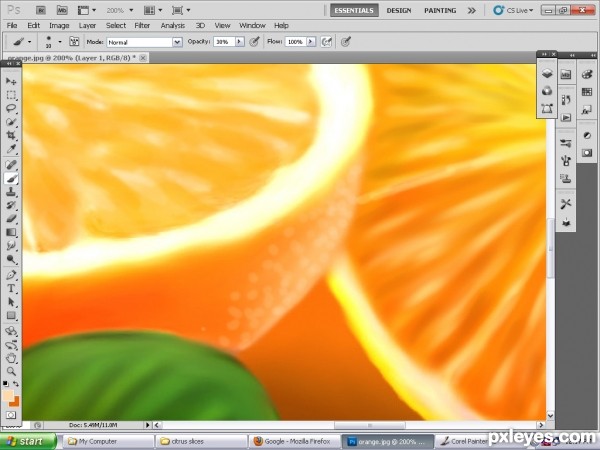This screenshot has height=450, width=600.
Task: Open the Layer menu
Action: [87, 26]
